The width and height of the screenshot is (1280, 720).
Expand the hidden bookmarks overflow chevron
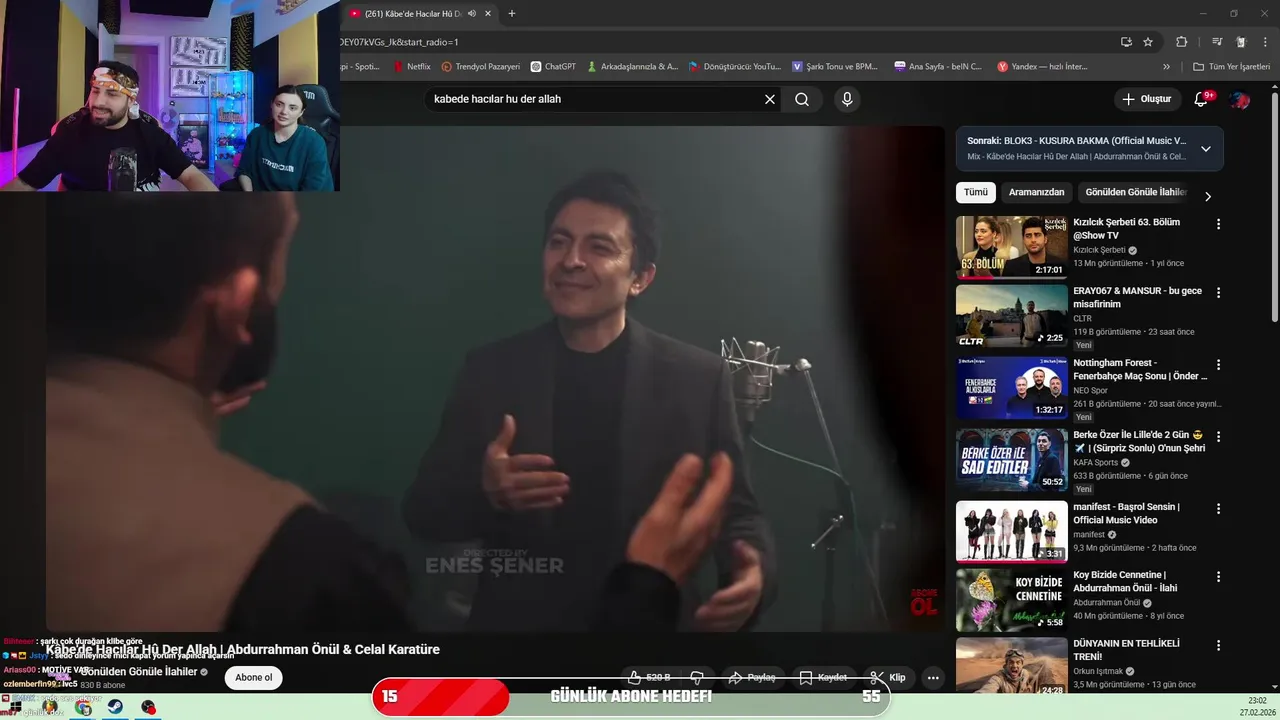(1166, 67)
